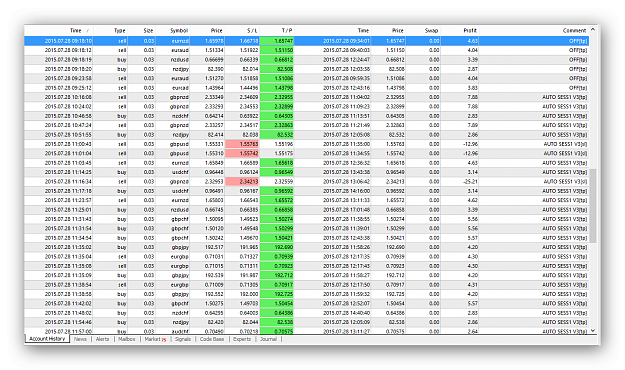This screenshot has height=370, width=625.
Task: Open the Account History tab
Action: [47, 339]
